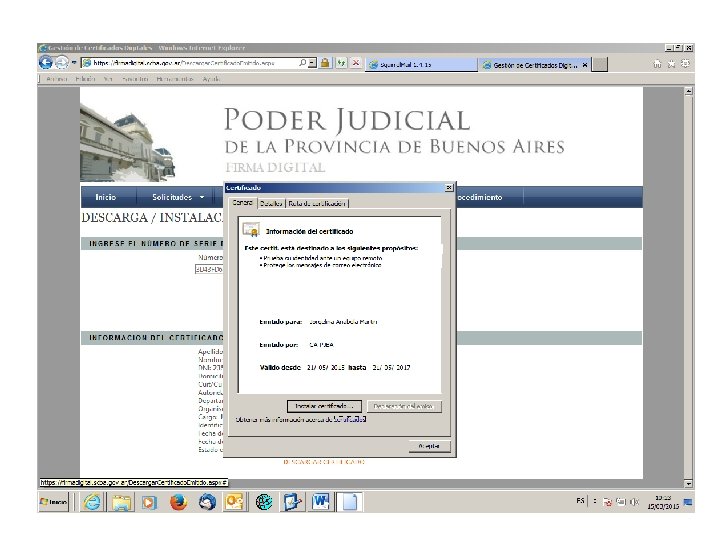Open the Ver menu
This screenshot has height=540, width=720.
(x=108, y=79)
